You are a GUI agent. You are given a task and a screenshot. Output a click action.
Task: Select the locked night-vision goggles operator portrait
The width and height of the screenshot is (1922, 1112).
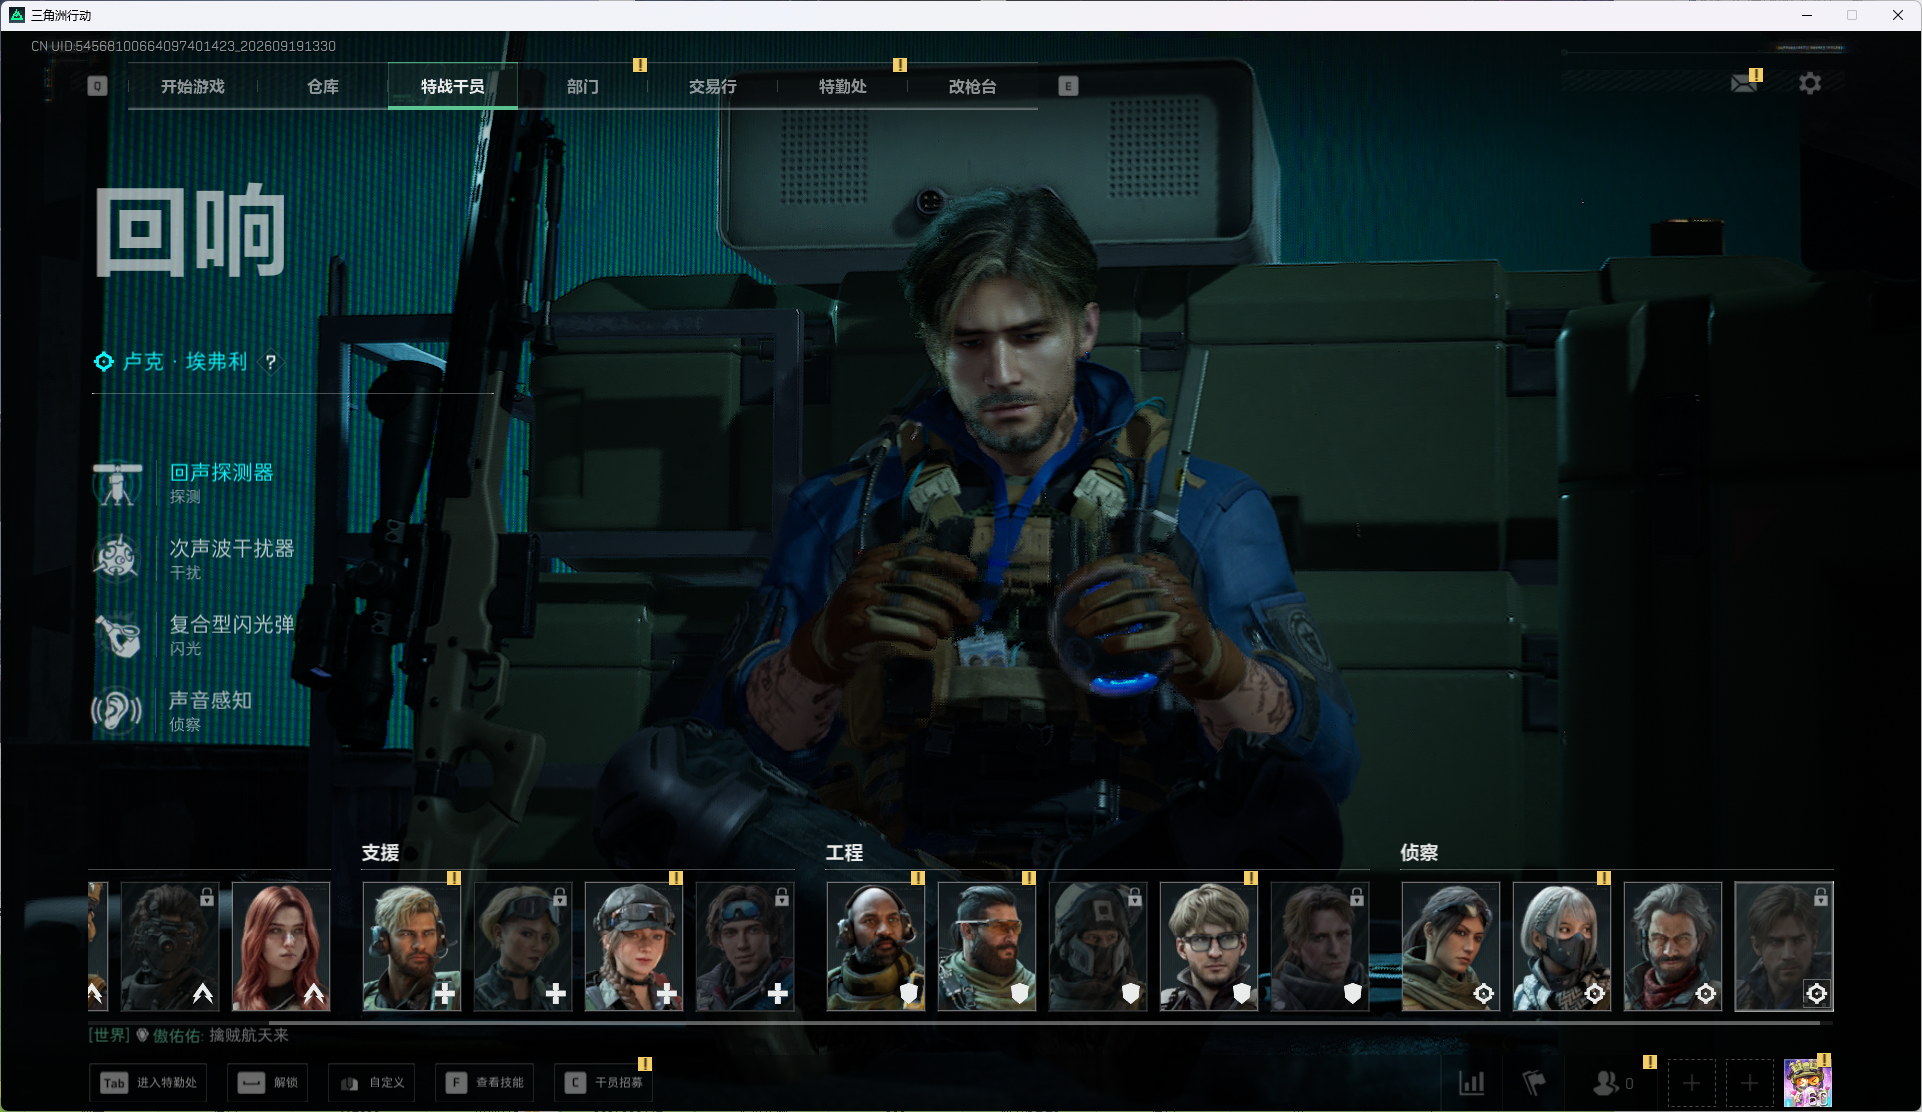170,946
